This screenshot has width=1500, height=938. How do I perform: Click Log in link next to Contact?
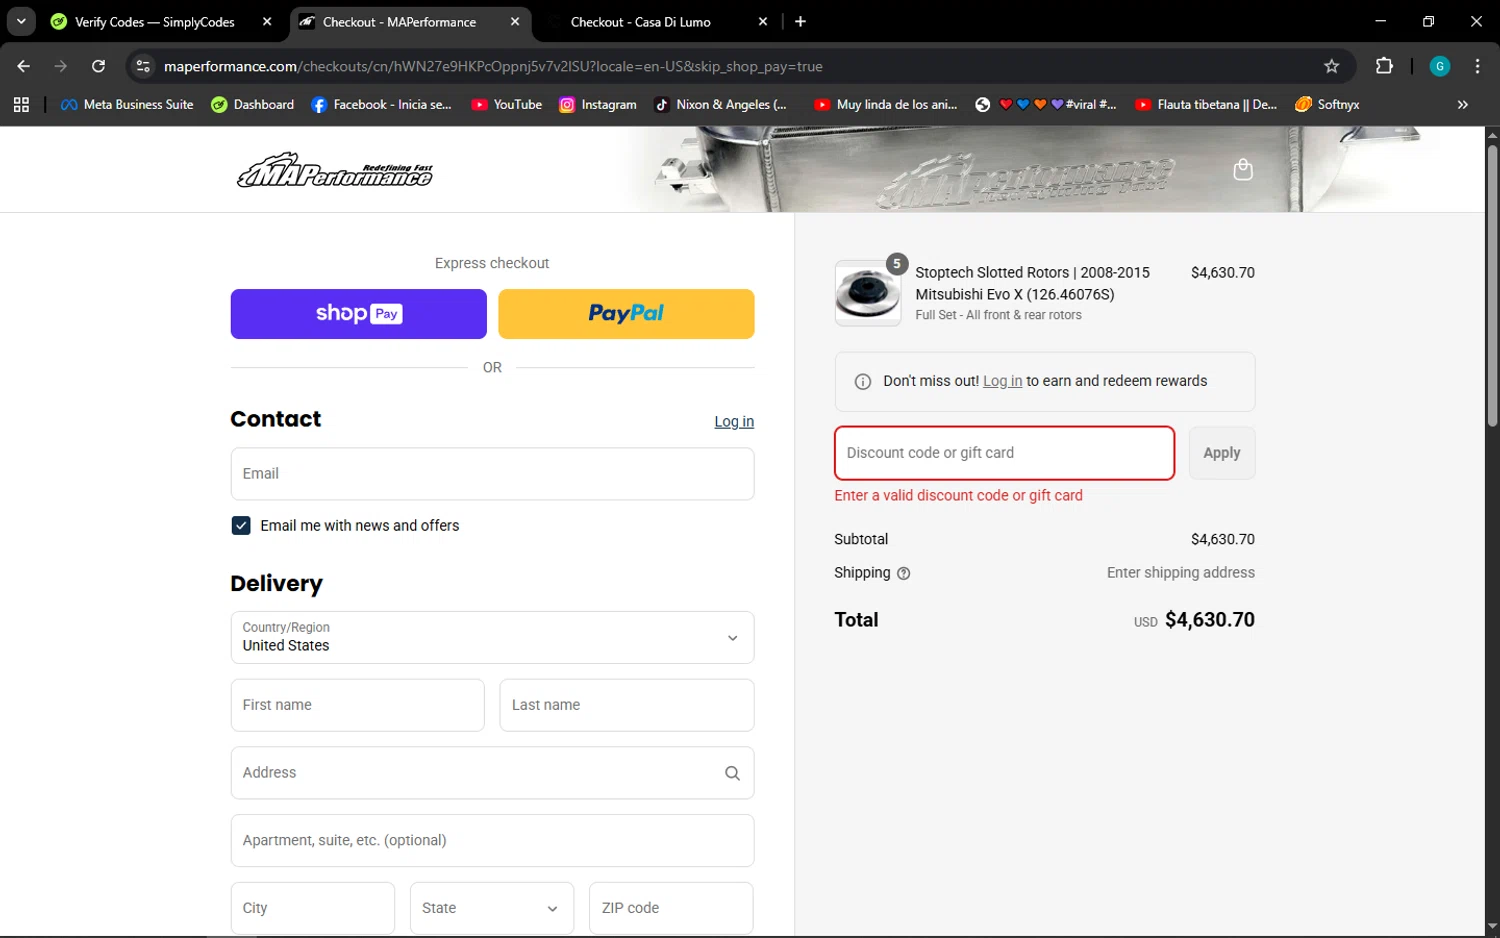tap(734, 422)
